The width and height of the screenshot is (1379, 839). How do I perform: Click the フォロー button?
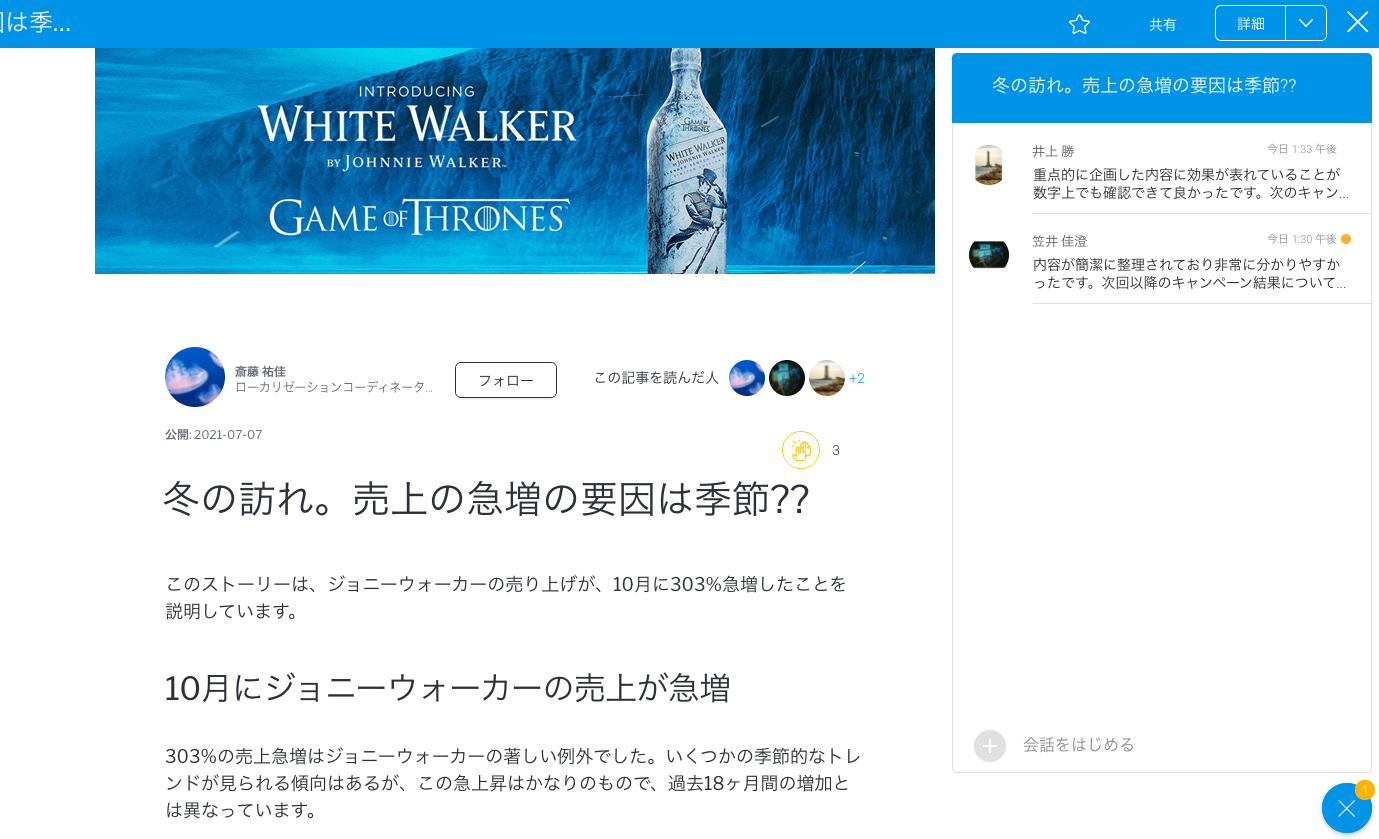coord(506,380)
